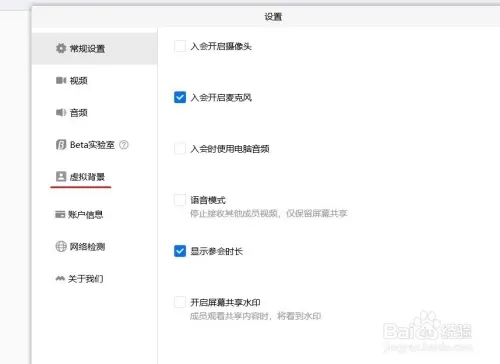Click the speaker icon beside 音频
The width and height of the screenshot is (500, 364).
(61, 112)
